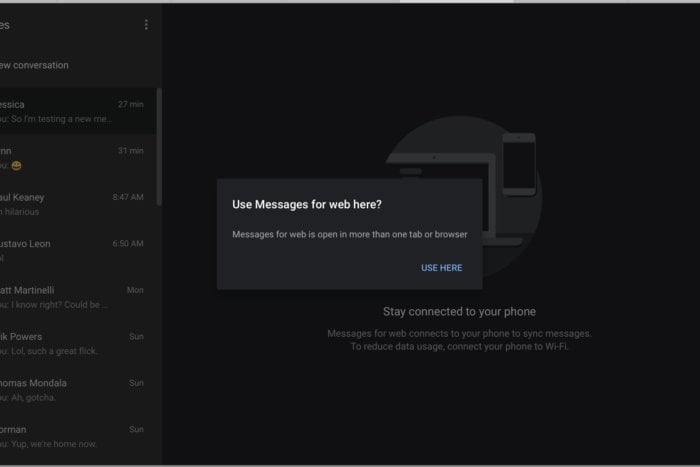
Task: Click the phone illustration in the background
Action: [x=519, y=164]
